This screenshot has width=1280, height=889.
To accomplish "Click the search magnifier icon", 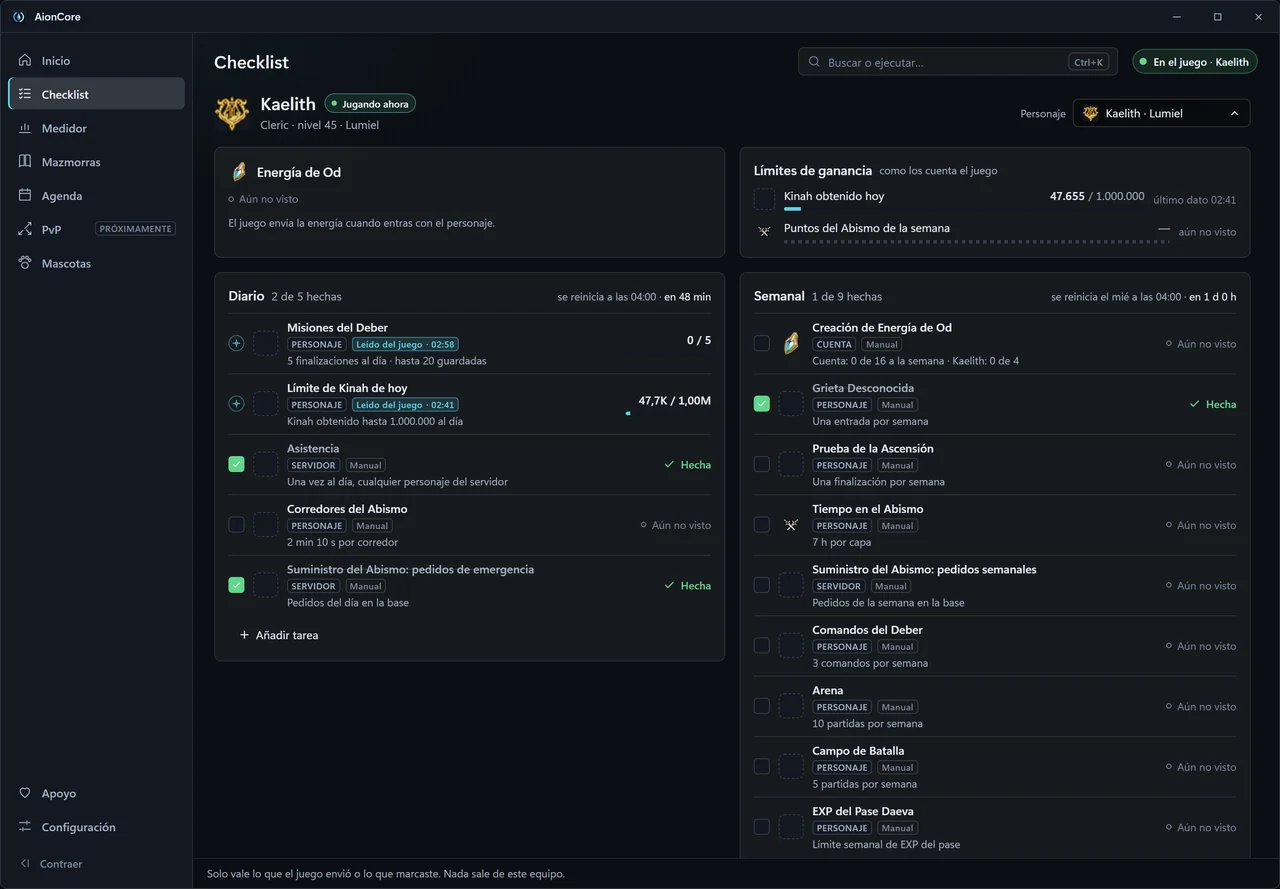I will [814, 62].
